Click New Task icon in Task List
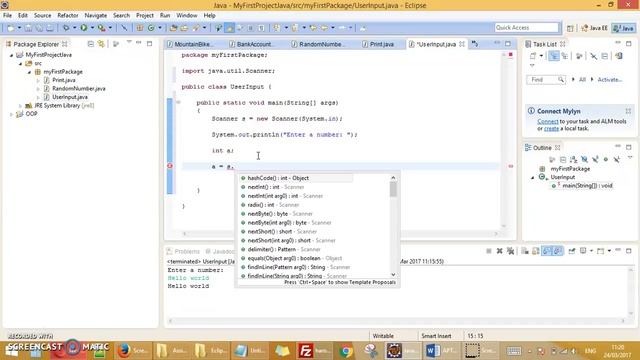Screen dimensions: 640x360 pyautogui.click(x=533, y=56)
